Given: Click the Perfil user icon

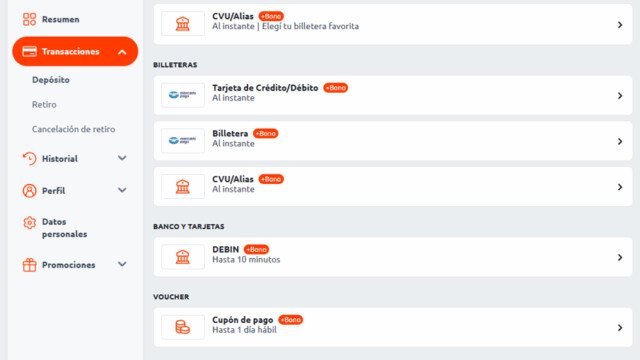Looking at the screenshot, I should point(29,191).
